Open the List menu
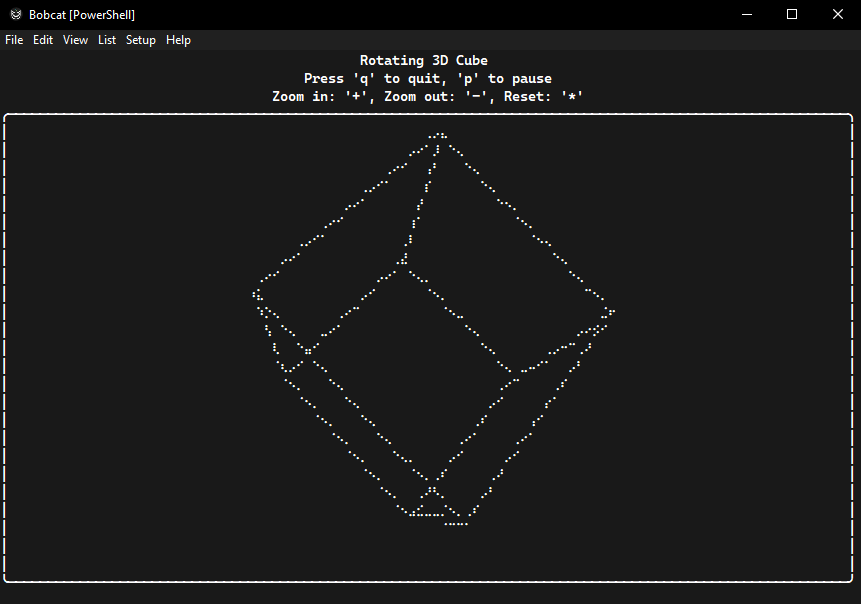Screen dimensions: 861x604 coord(107,40)
